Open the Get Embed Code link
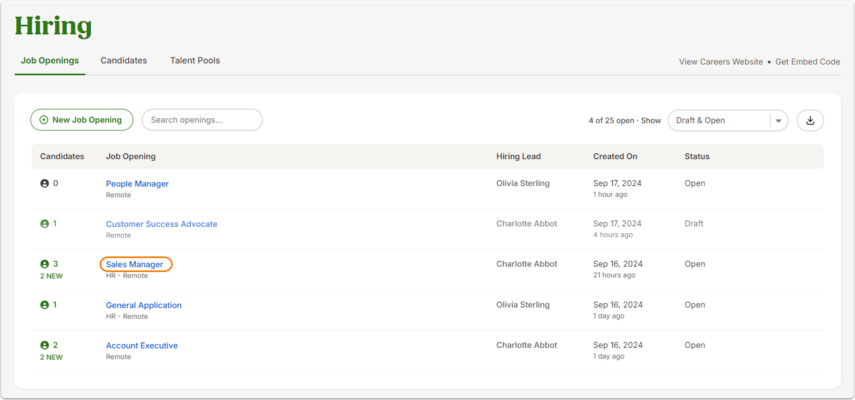The height and width of the screenshot is (400, 855). coord(808,62)
